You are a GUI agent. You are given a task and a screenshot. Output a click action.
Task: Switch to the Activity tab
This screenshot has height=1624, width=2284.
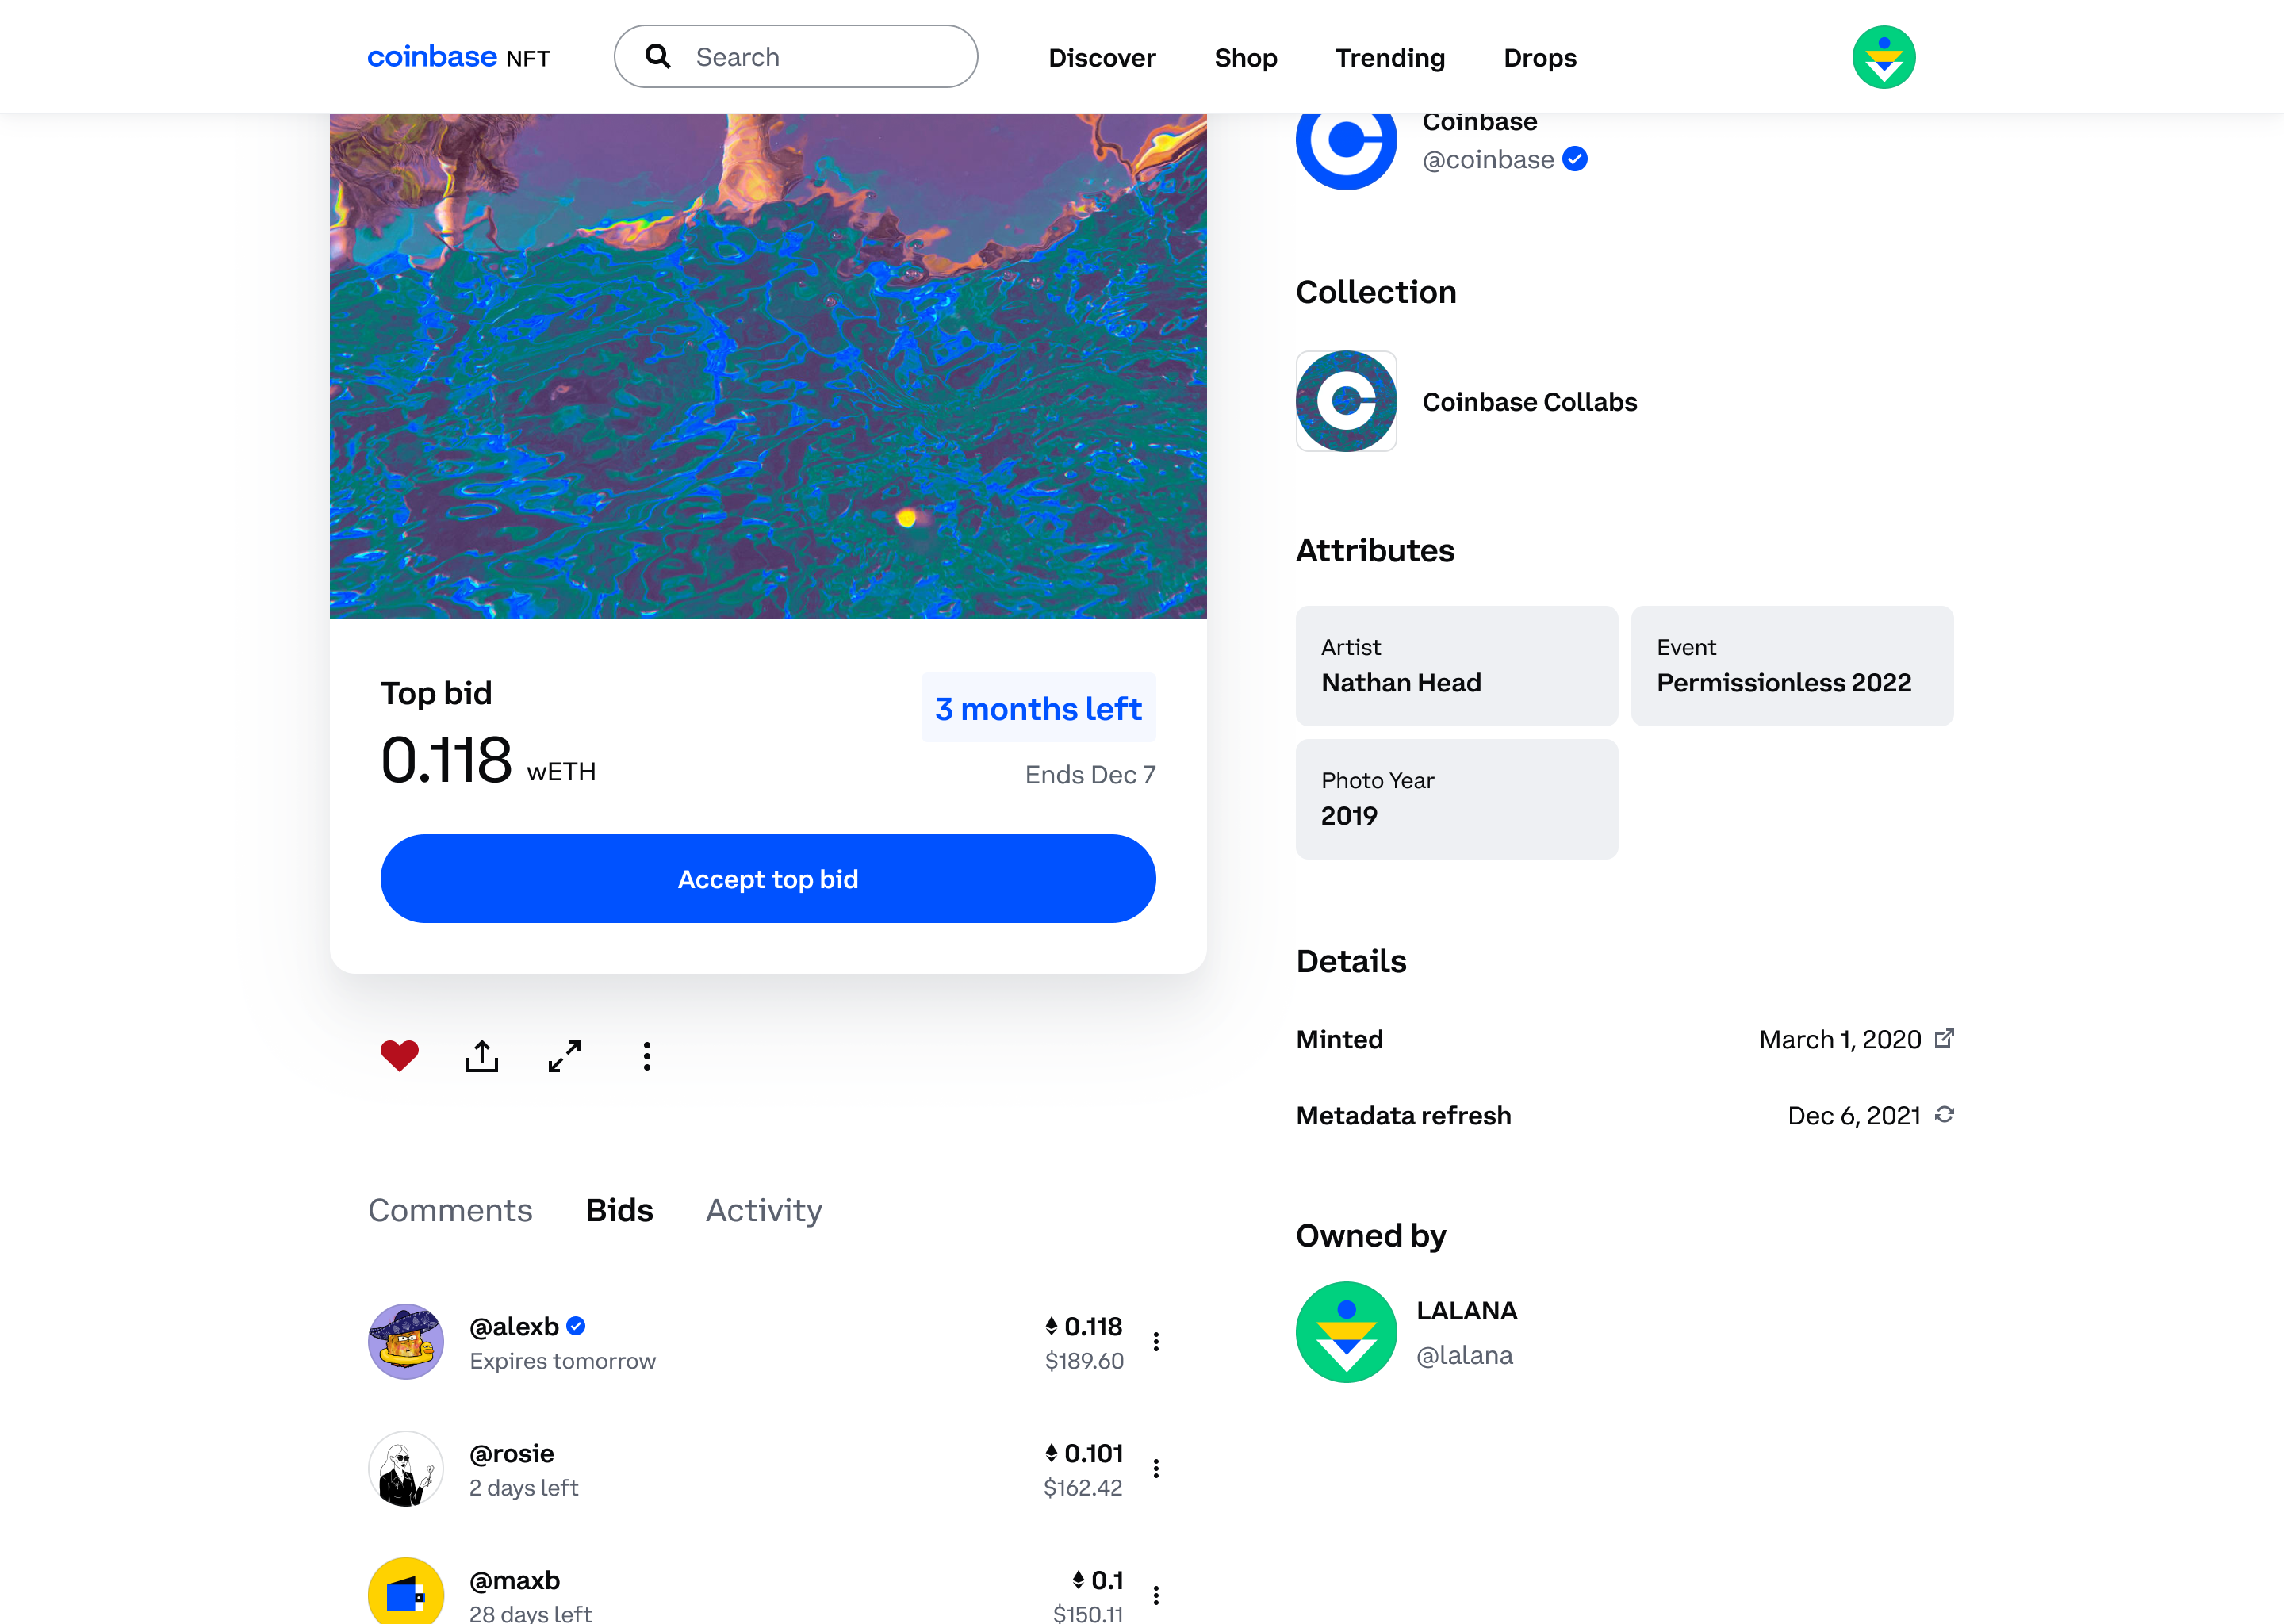click(764, 1210)
